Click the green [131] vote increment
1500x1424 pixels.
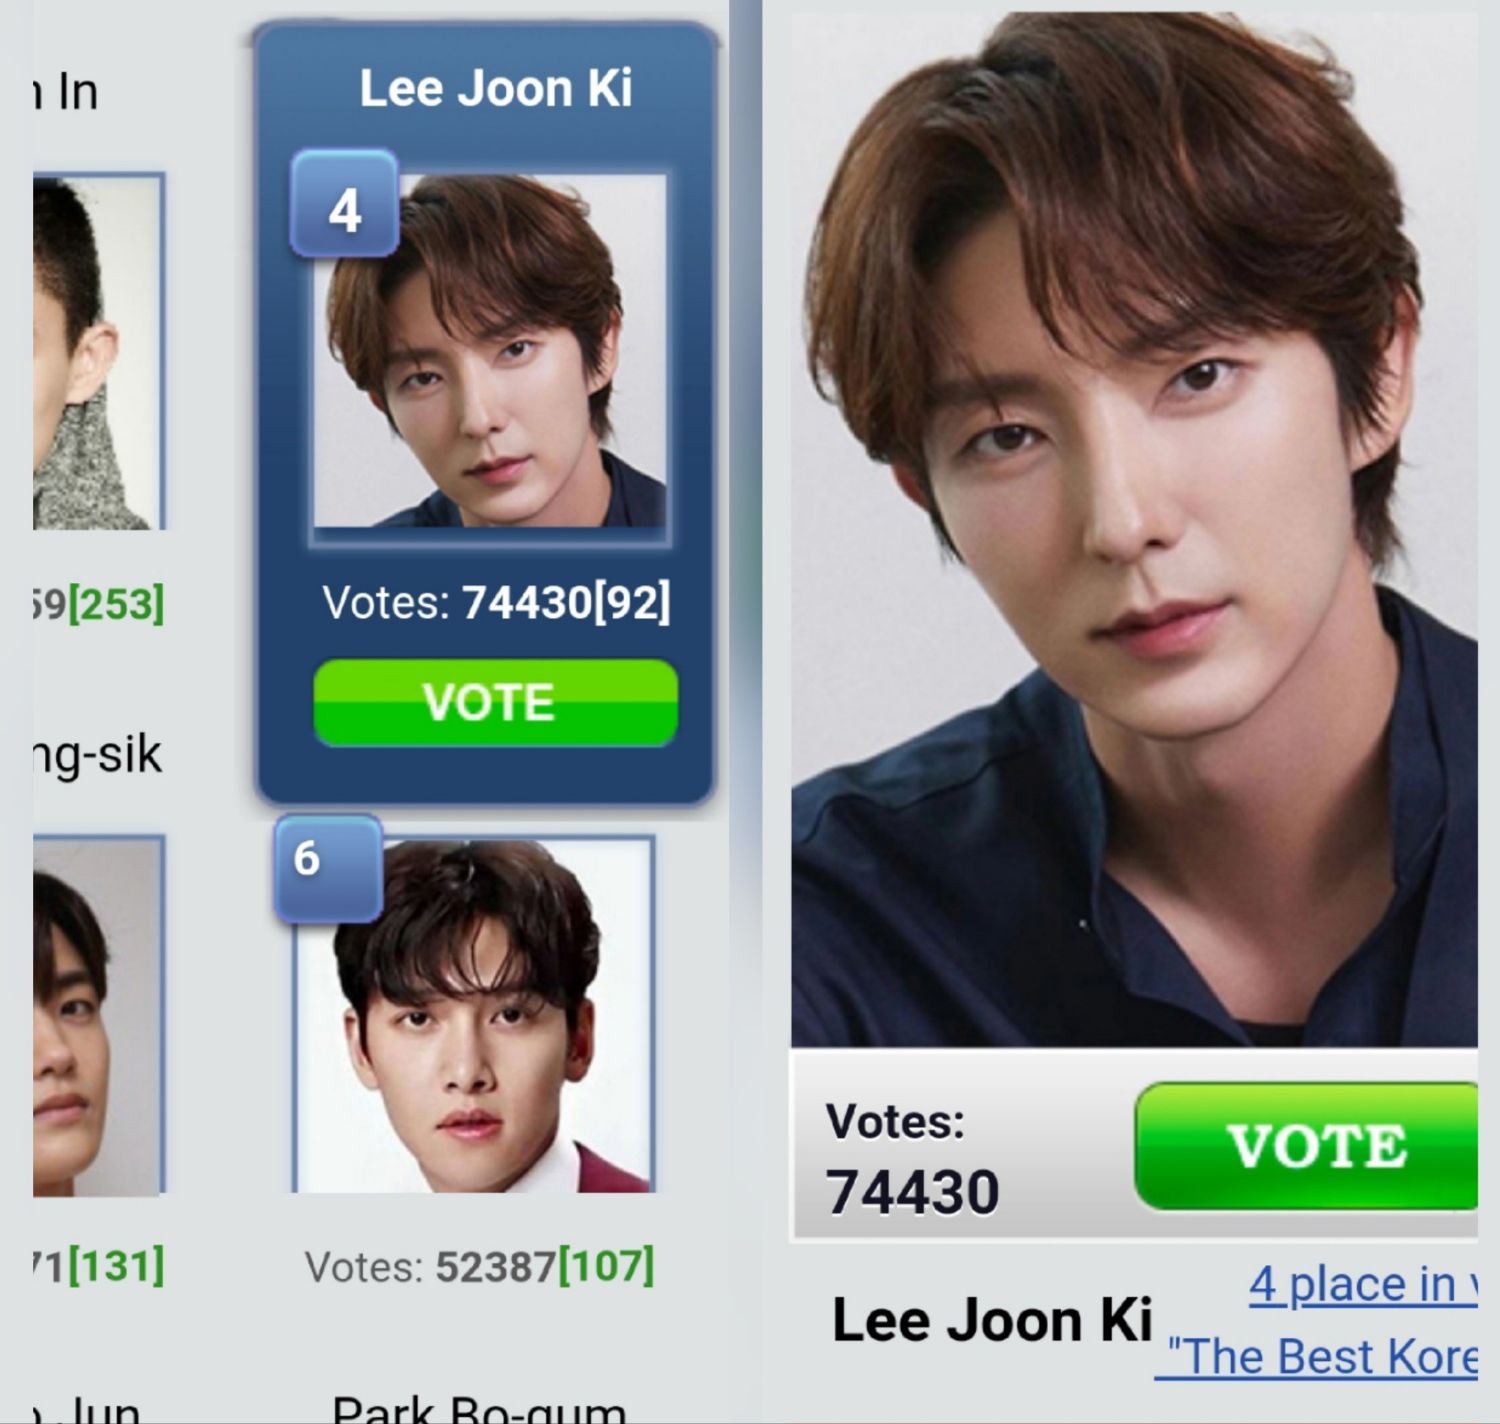116,1266
